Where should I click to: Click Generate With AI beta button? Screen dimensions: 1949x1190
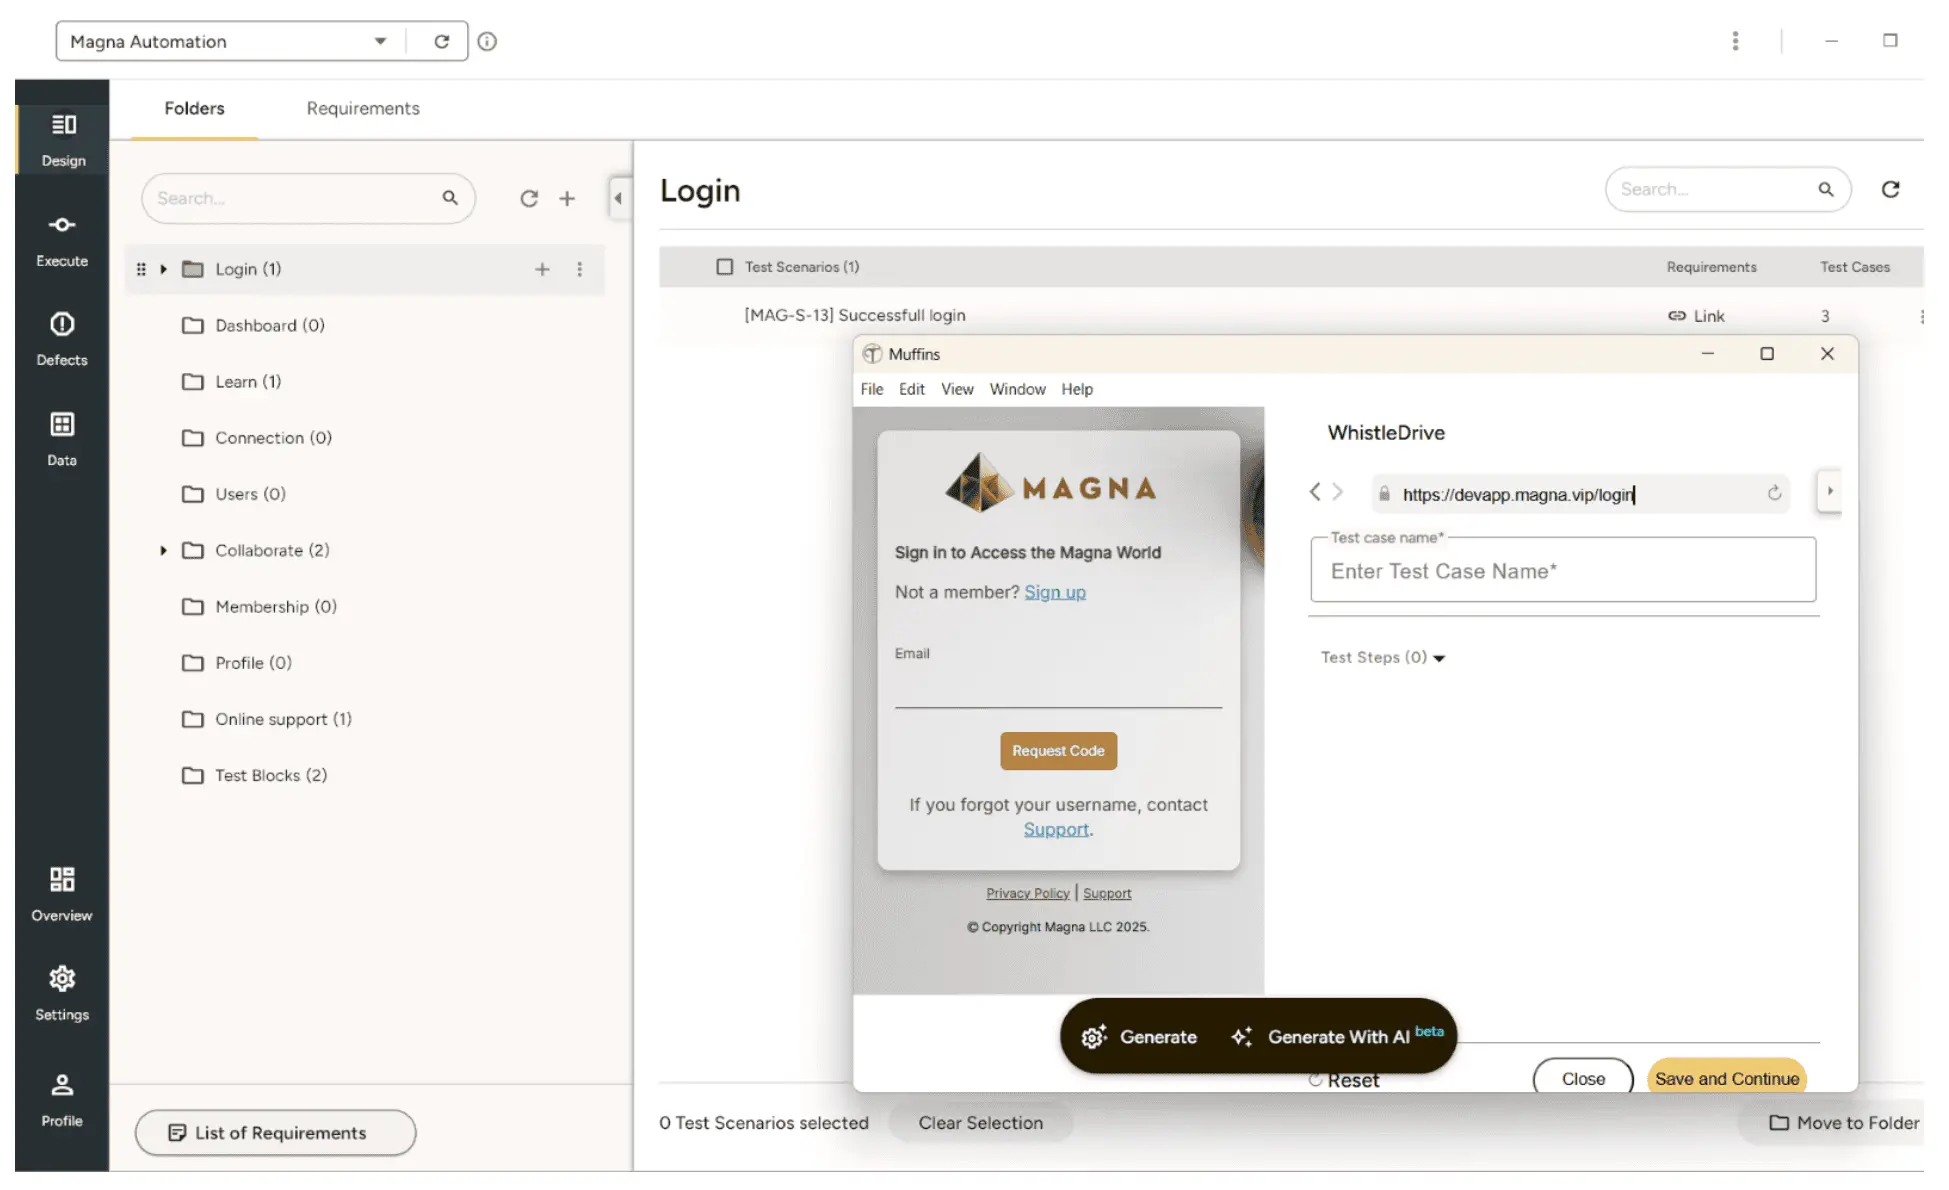1337,1037
